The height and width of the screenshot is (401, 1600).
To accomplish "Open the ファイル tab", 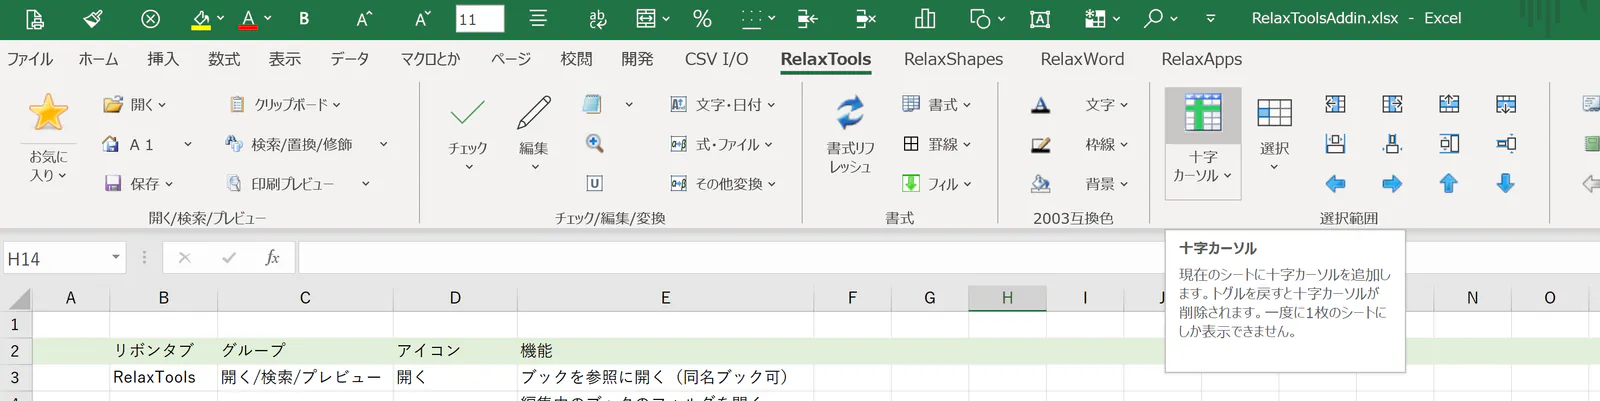I will pyautogui.click(x=30, y=59).
